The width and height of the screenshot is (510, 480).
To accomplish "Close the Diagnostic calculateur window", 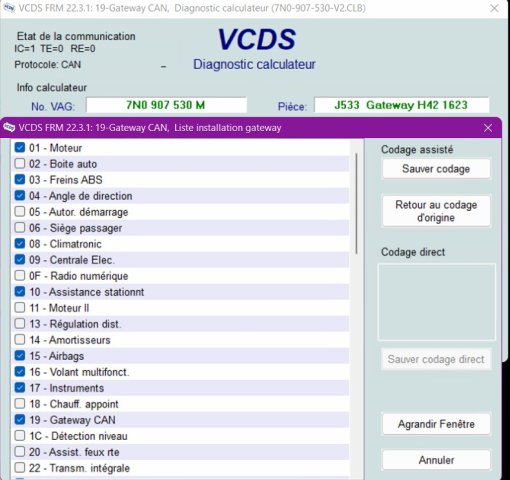I will (x=495, y=8).
